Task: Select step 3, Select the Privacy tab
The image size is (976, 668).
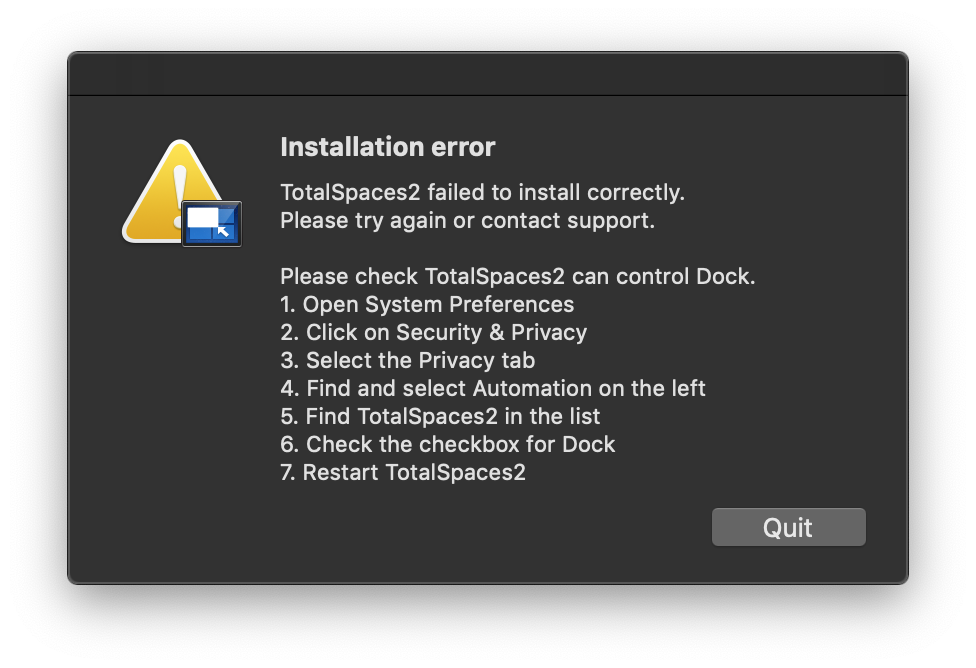Action: coord(406,360)
